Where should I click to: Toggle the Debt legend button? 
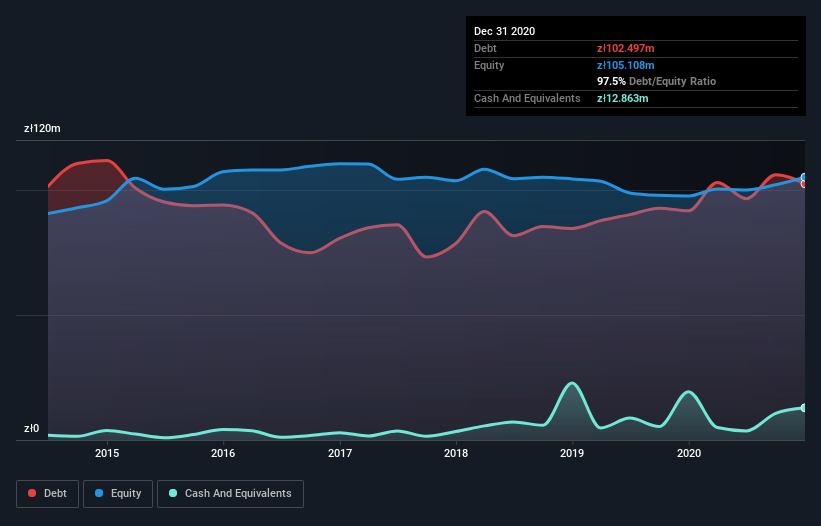48,494
